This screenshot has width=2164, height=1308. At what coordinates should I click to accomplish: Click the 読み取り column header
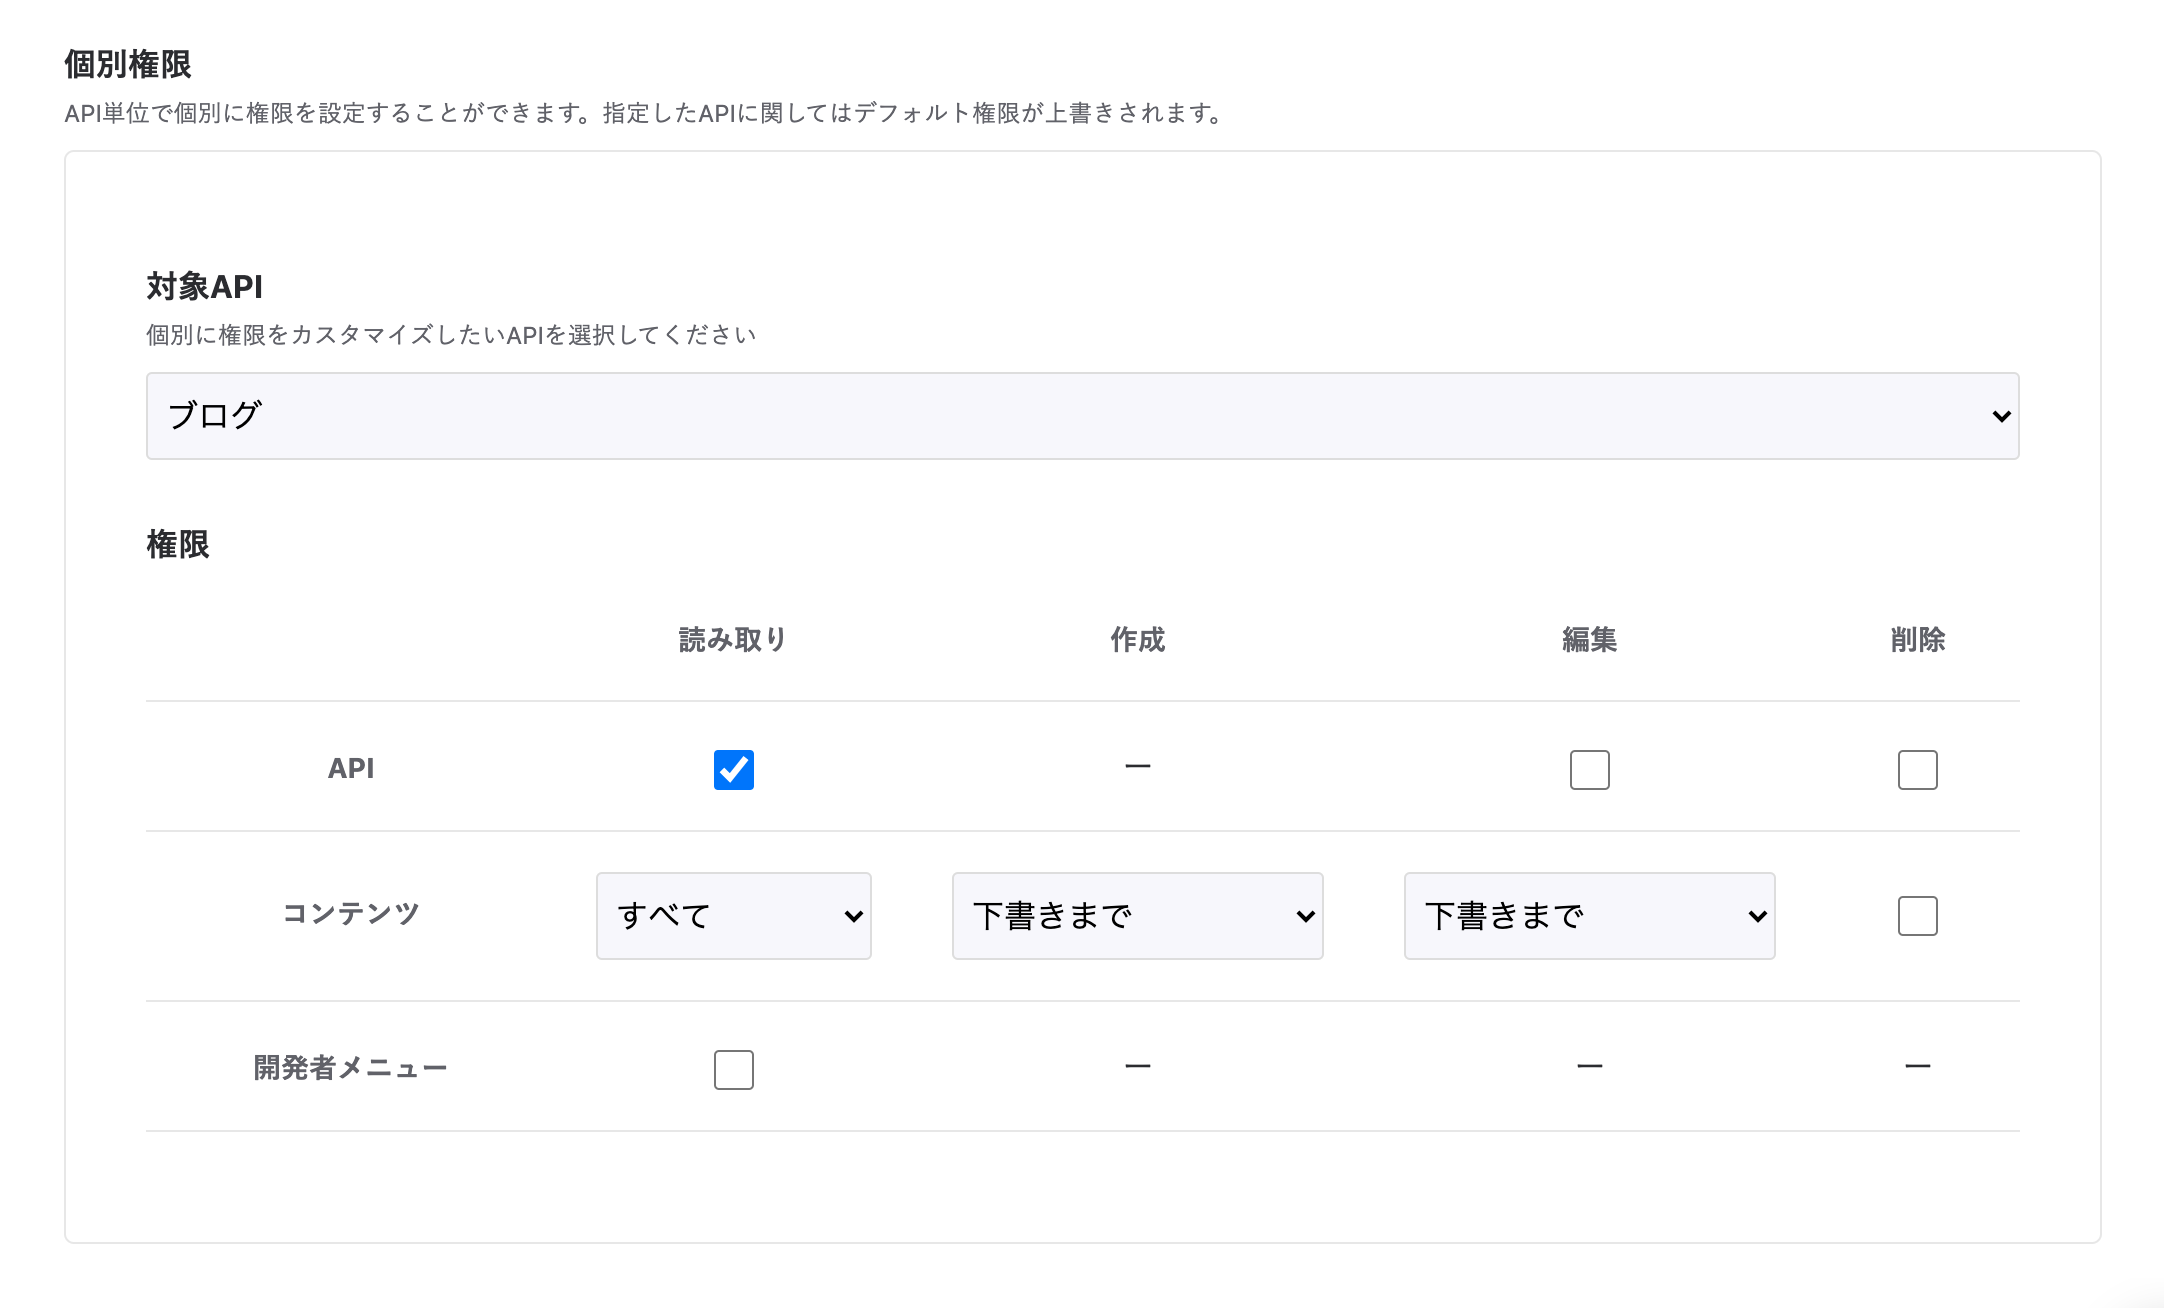coord(733,640)
